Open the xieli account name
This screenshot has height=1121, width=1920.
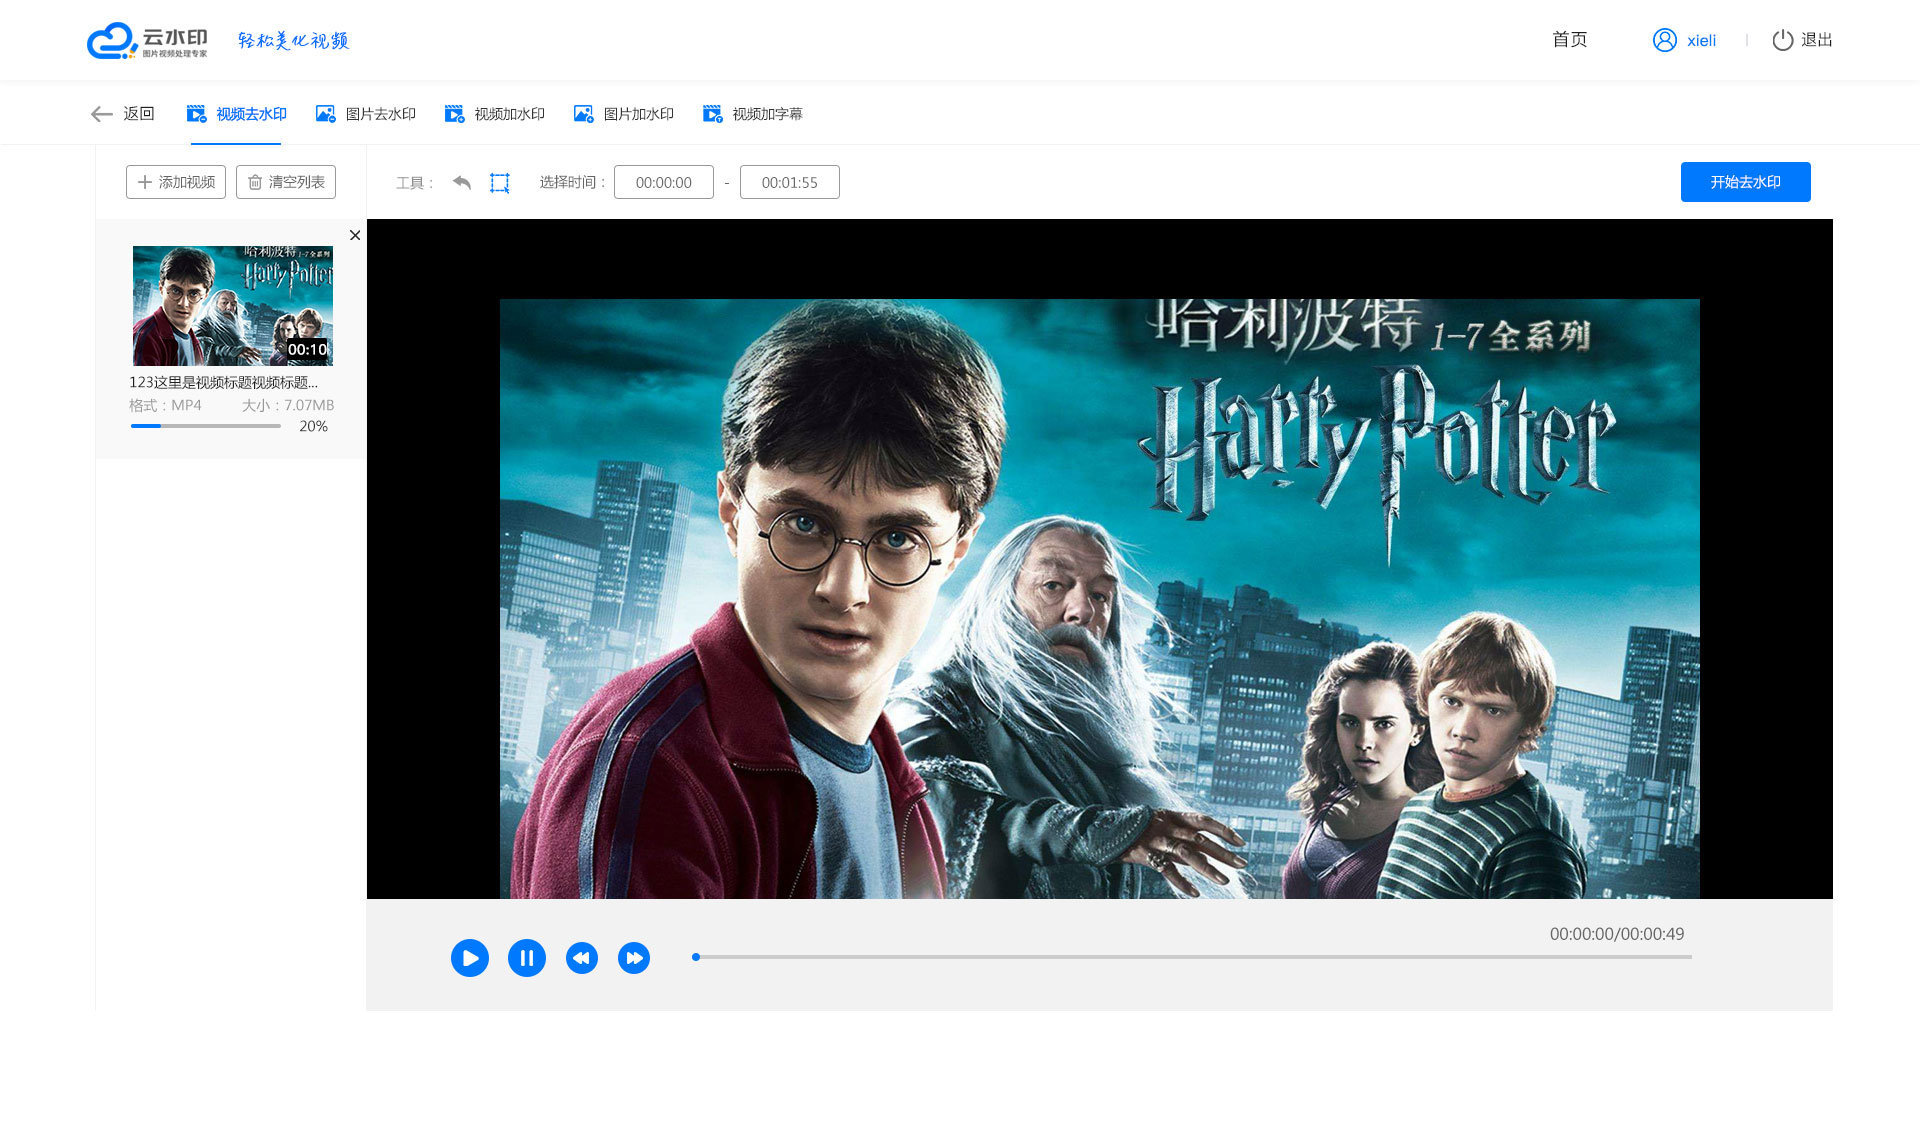[1701, 41]
